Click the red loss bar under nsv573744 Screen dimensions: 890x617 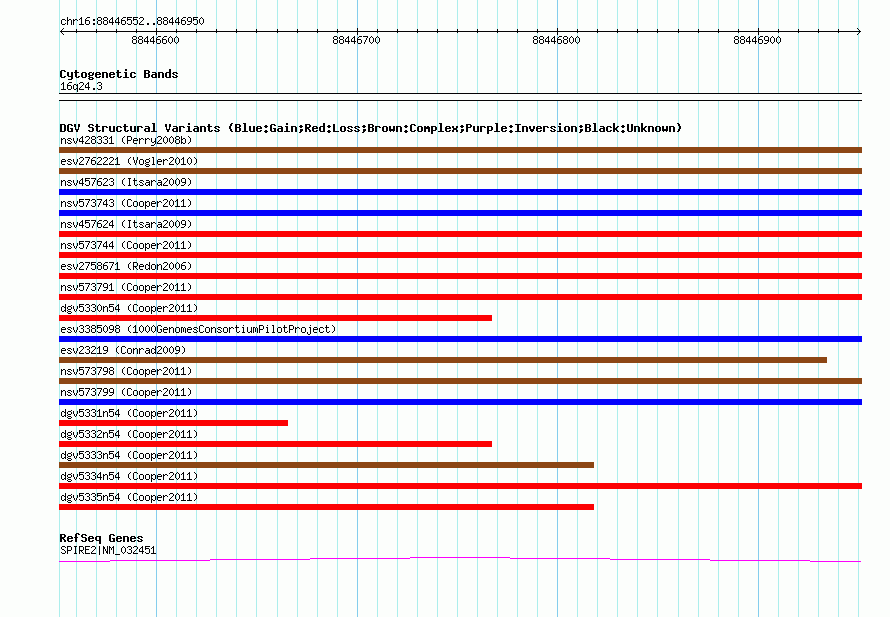coord(460,255)
